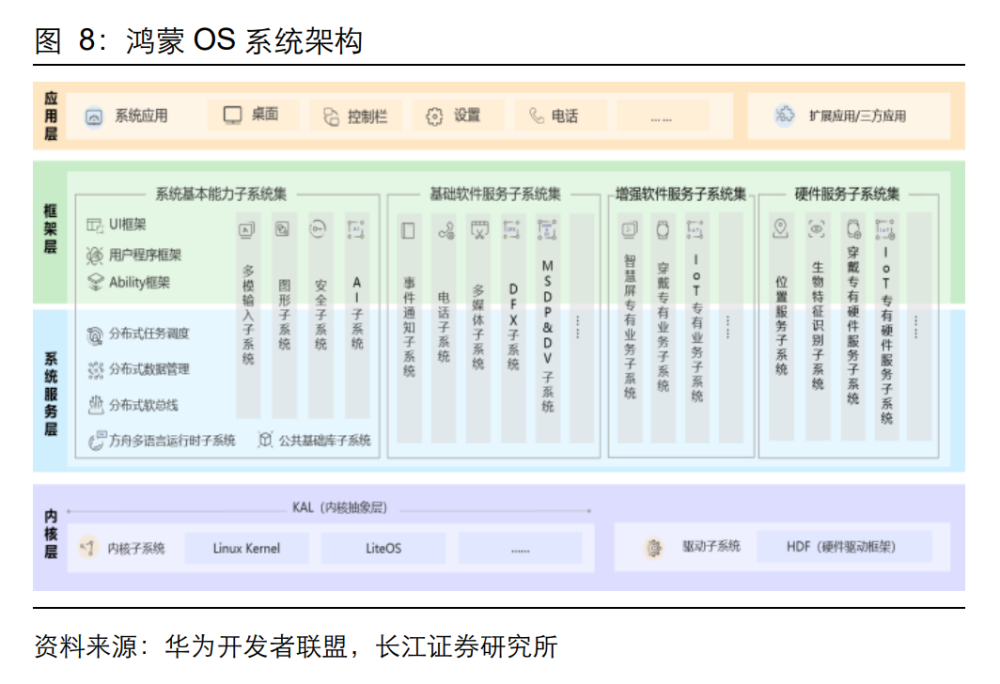Click the MSDP&DV子系统 vertical label
This screenshot has width=1000, height=684.
pos(547,336)
